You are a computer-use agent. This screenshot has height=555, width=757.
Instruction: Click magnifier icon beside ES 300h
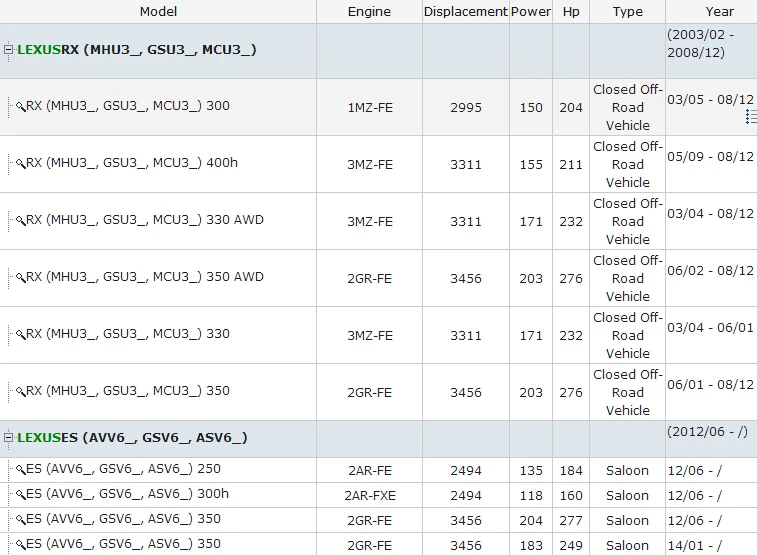(x=20, y=495)
